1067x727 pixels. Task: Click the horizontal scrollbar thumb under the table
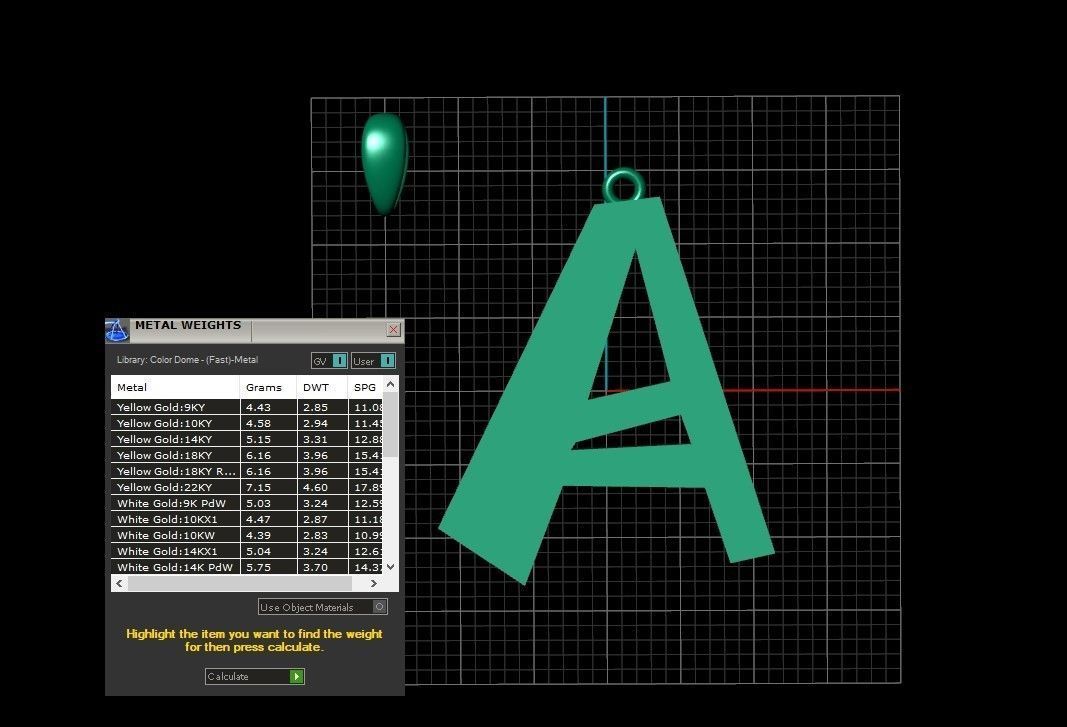(x=240, y=583)
